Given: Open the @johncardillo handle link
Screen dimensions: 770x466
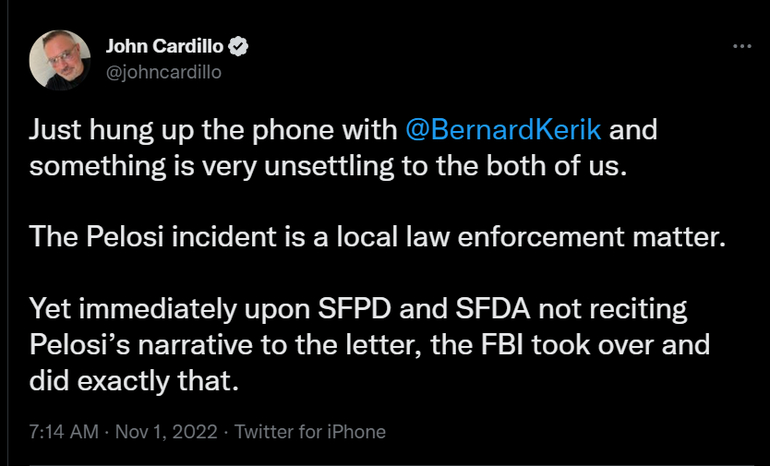Looking at the screenshot, I should [x=163, y=72].
